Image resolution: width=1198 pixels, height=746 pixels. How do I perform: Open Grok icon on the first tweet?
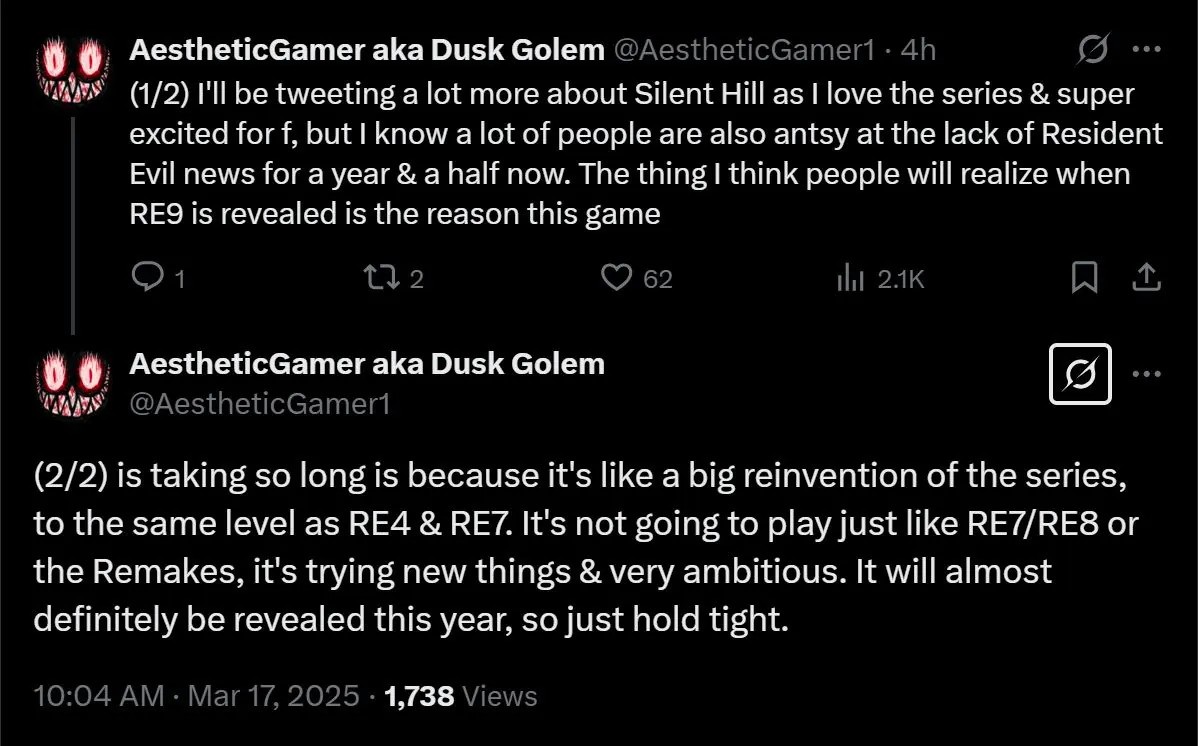click(x=1093, y=49)
